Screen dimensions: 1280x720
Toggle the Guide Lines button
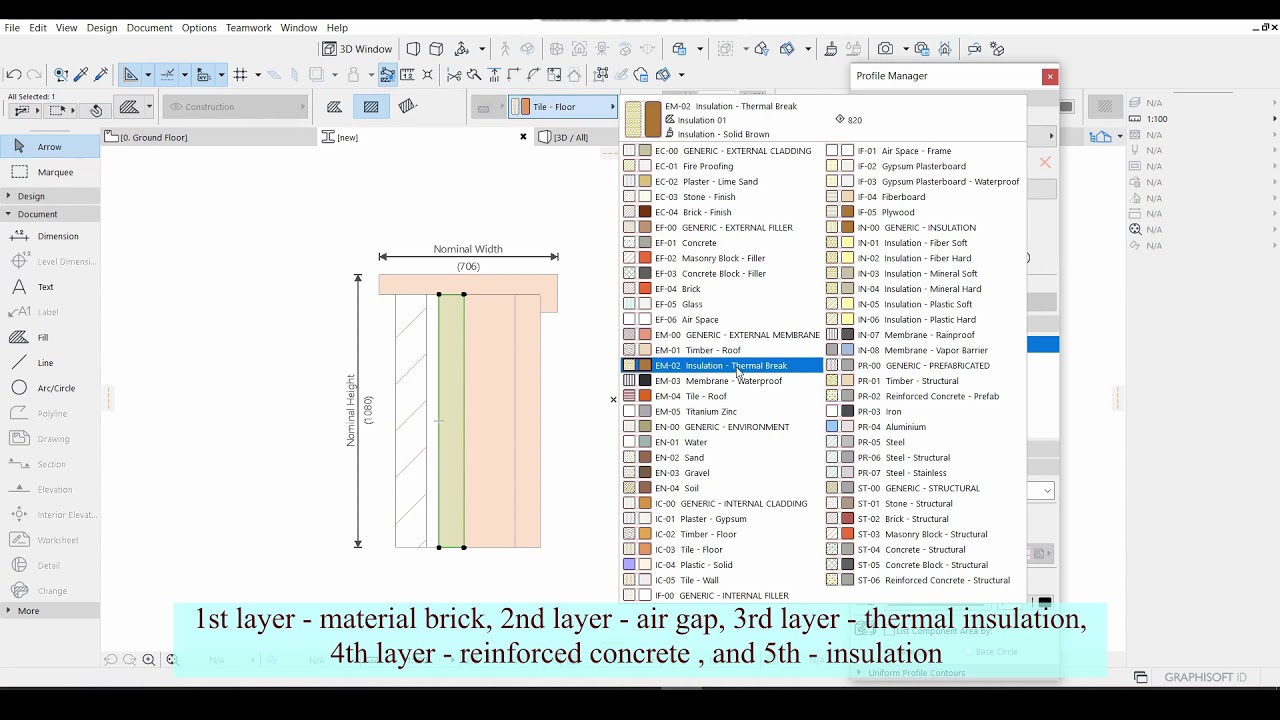click(131, 75)
